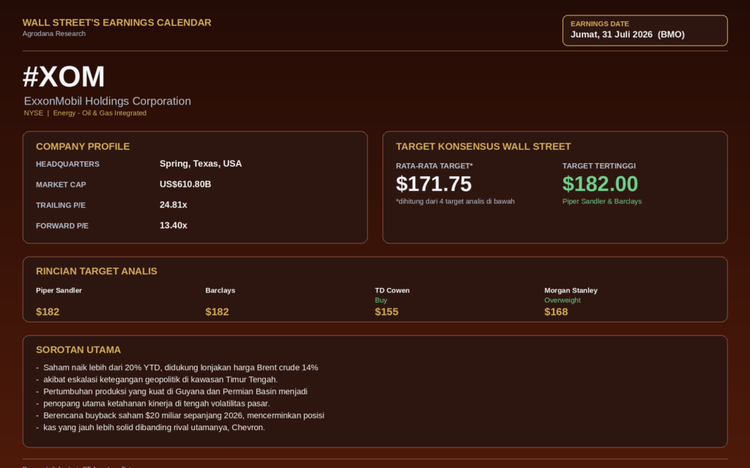Click the green "Piper Sandler & Barclays" caption
Screen dimensions: 750x468
pos(602,201)
